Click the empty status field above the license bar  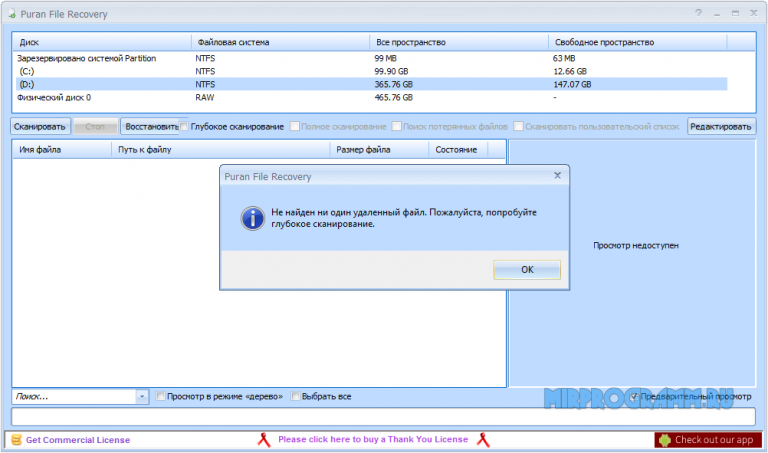point(383,417)
